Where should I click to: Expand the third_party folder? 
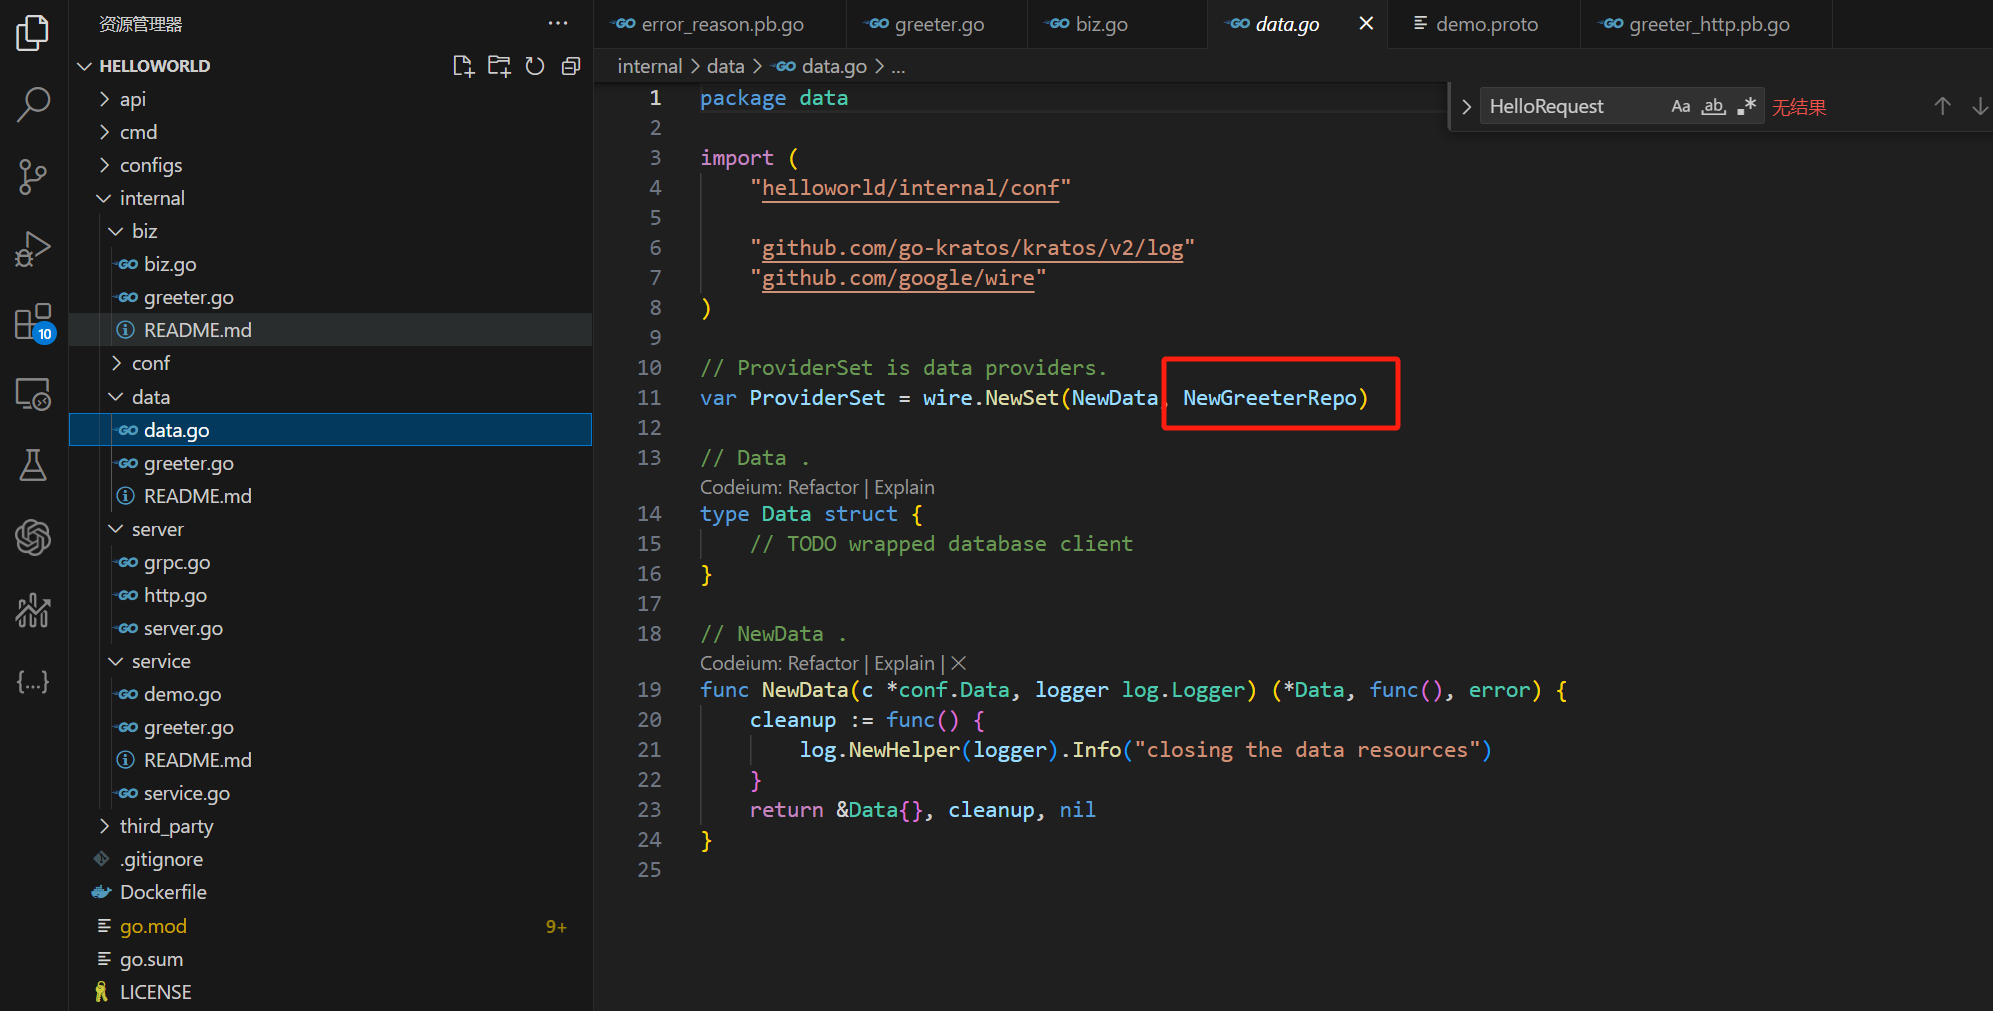pos(330,826)
